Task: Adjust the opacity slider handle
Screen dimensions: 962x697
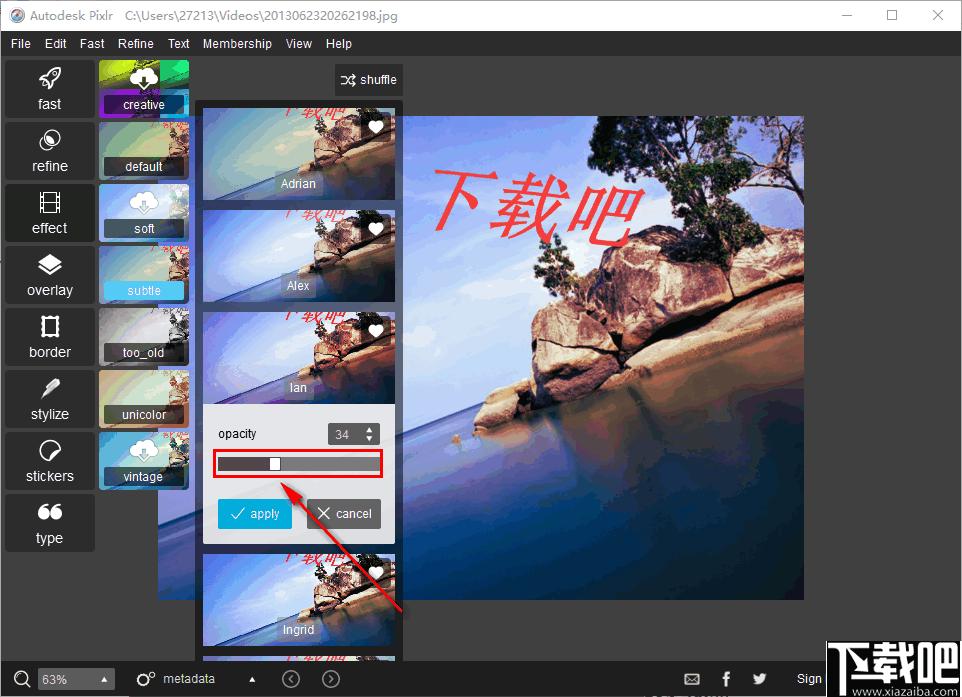Action: [x=275, y=464]
